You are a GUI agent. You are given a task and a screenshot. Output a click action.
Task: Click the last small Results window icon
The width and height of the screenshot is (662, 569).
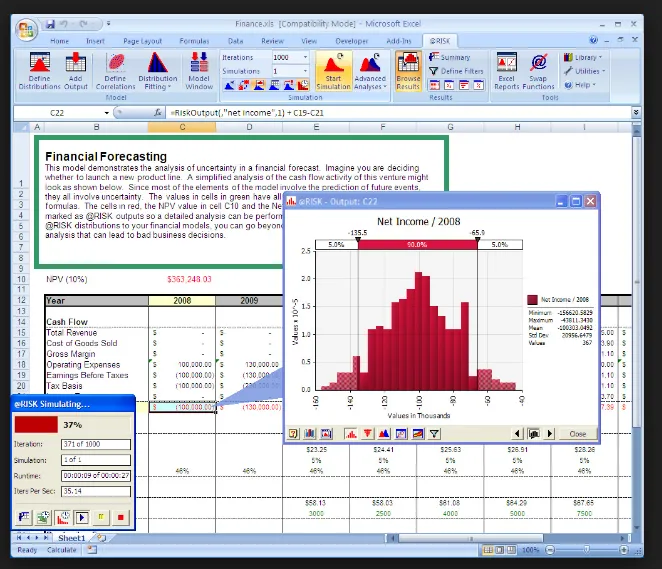click(x=478, y=86)
